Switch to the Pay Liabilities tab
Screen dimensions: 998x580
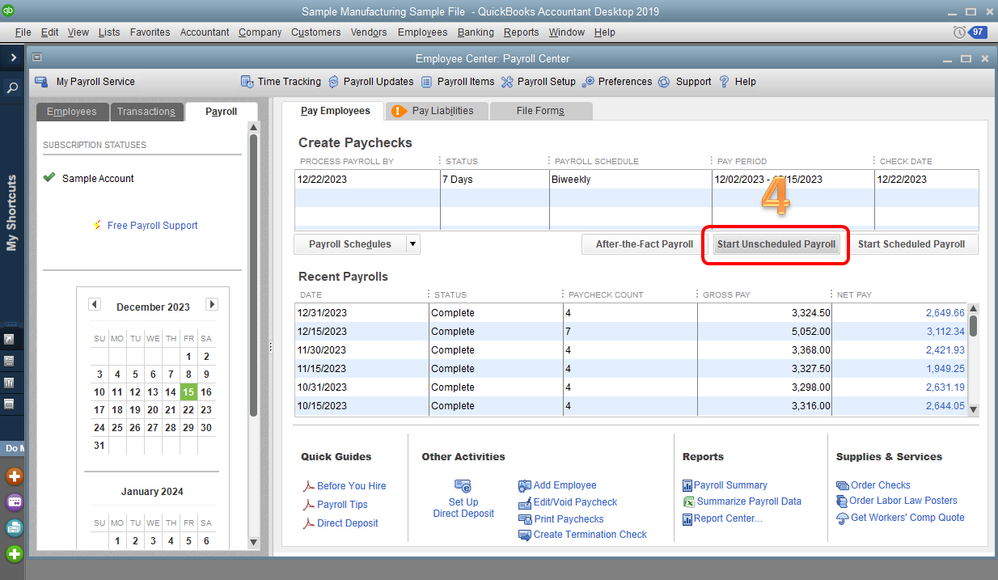tap(437, 111)
